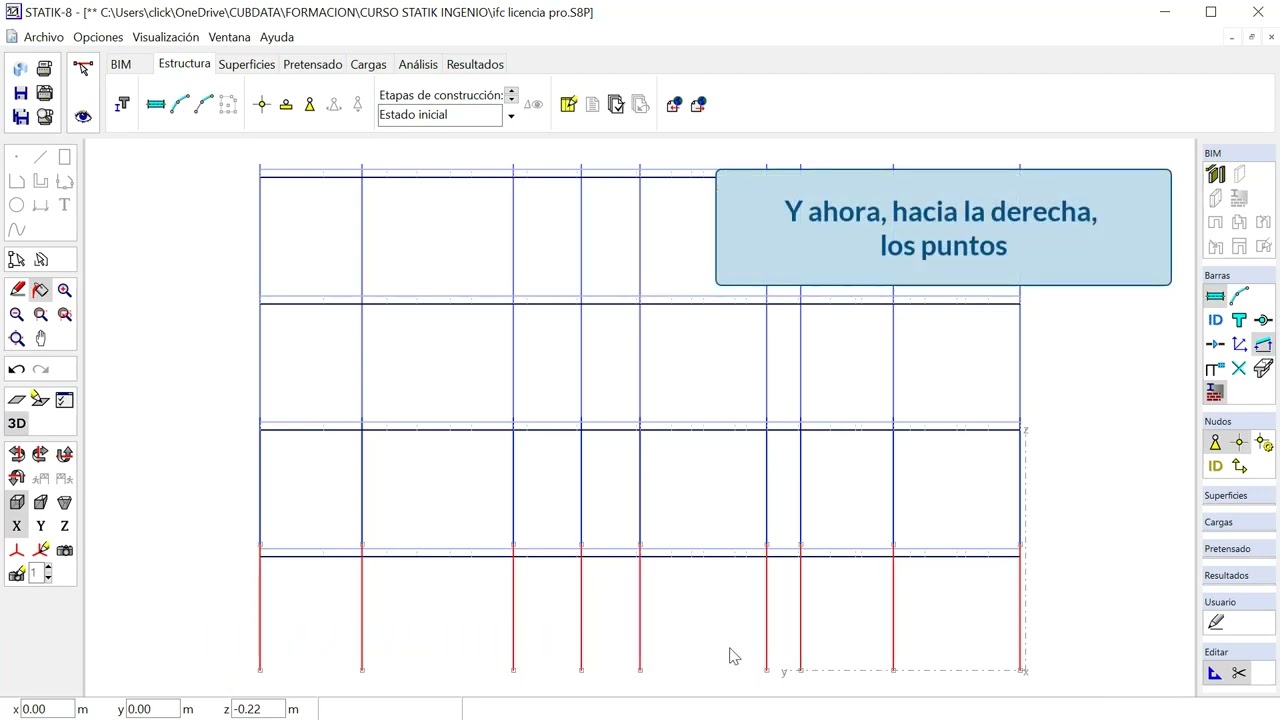1280x720 pixels.
Task: Step the construction stage spinner
Action: (511, 95)
